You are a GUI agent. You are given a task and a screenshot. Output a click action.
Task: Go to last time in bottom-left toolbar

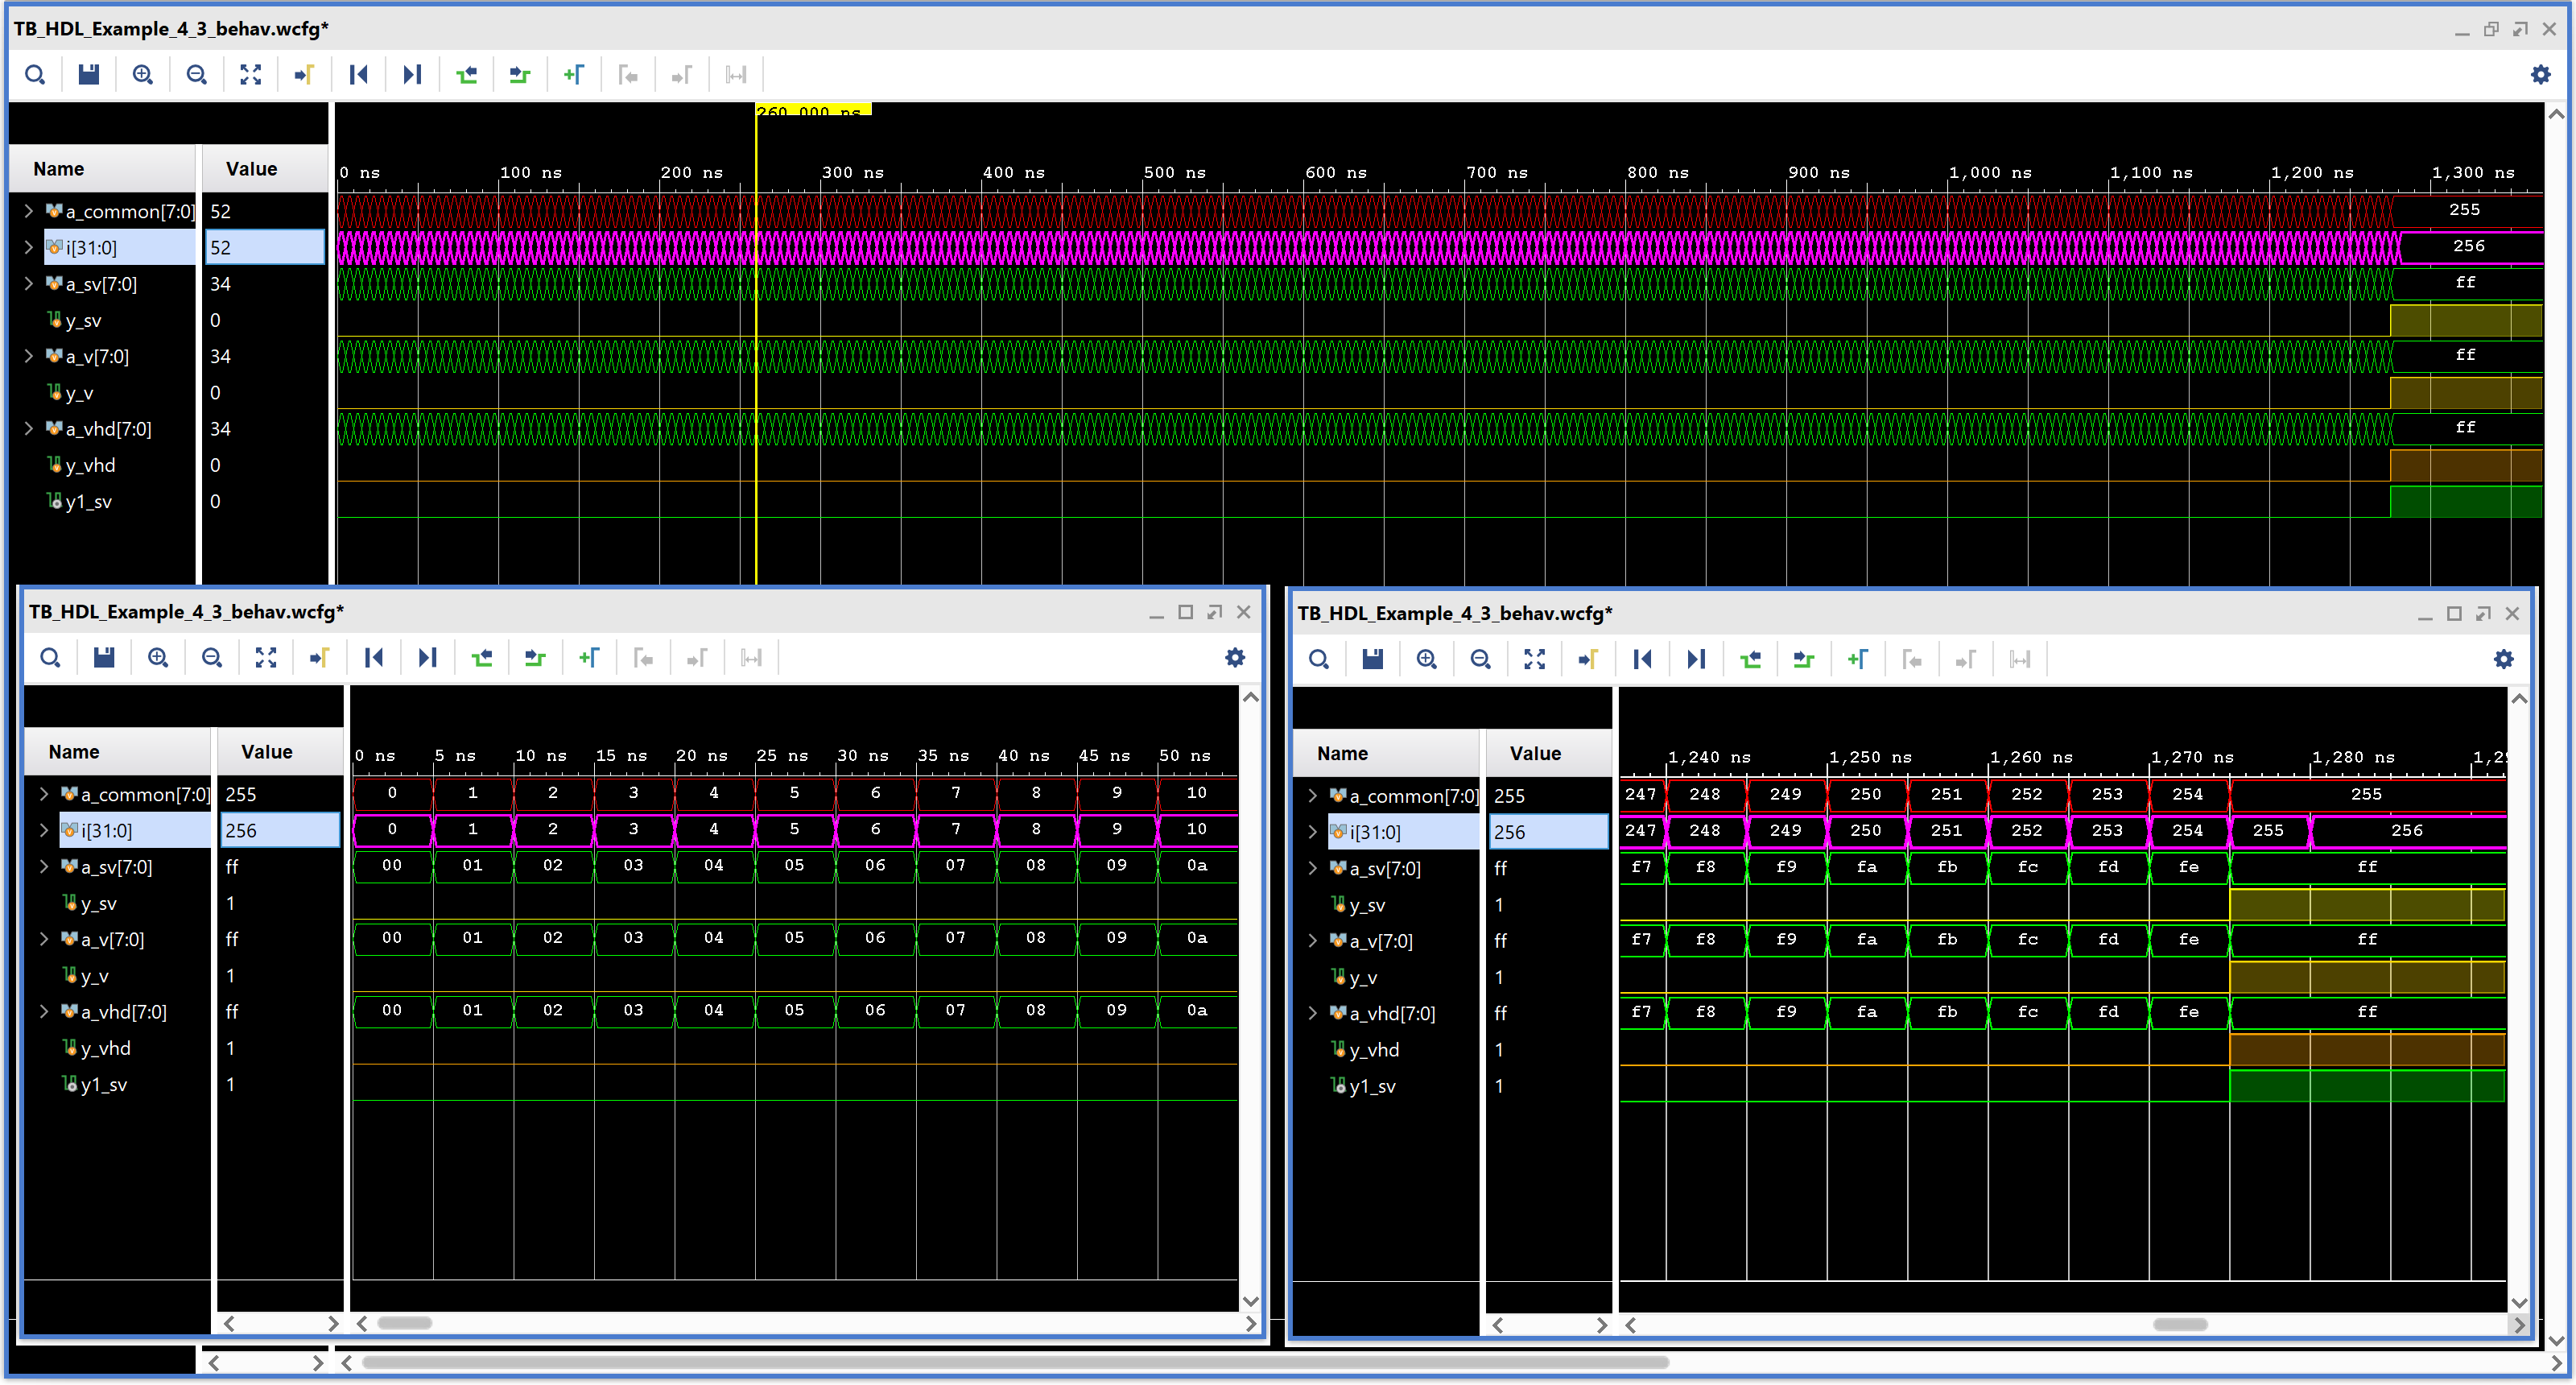(428, 658)
